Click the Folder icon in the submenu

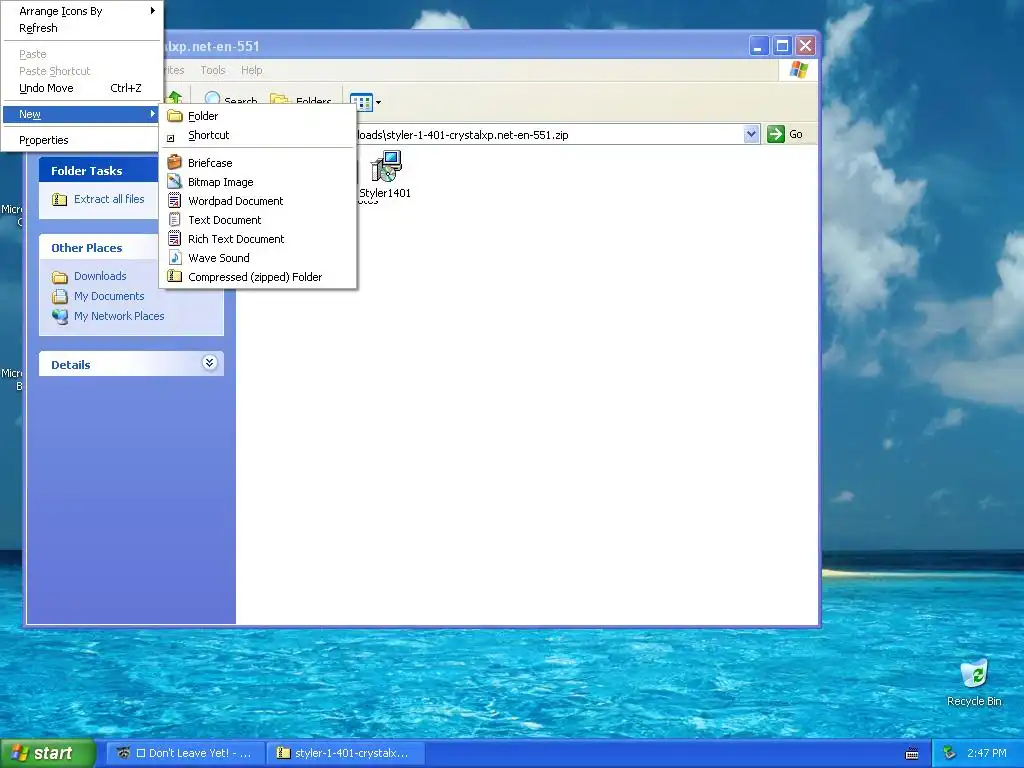[x=174, y=116]
